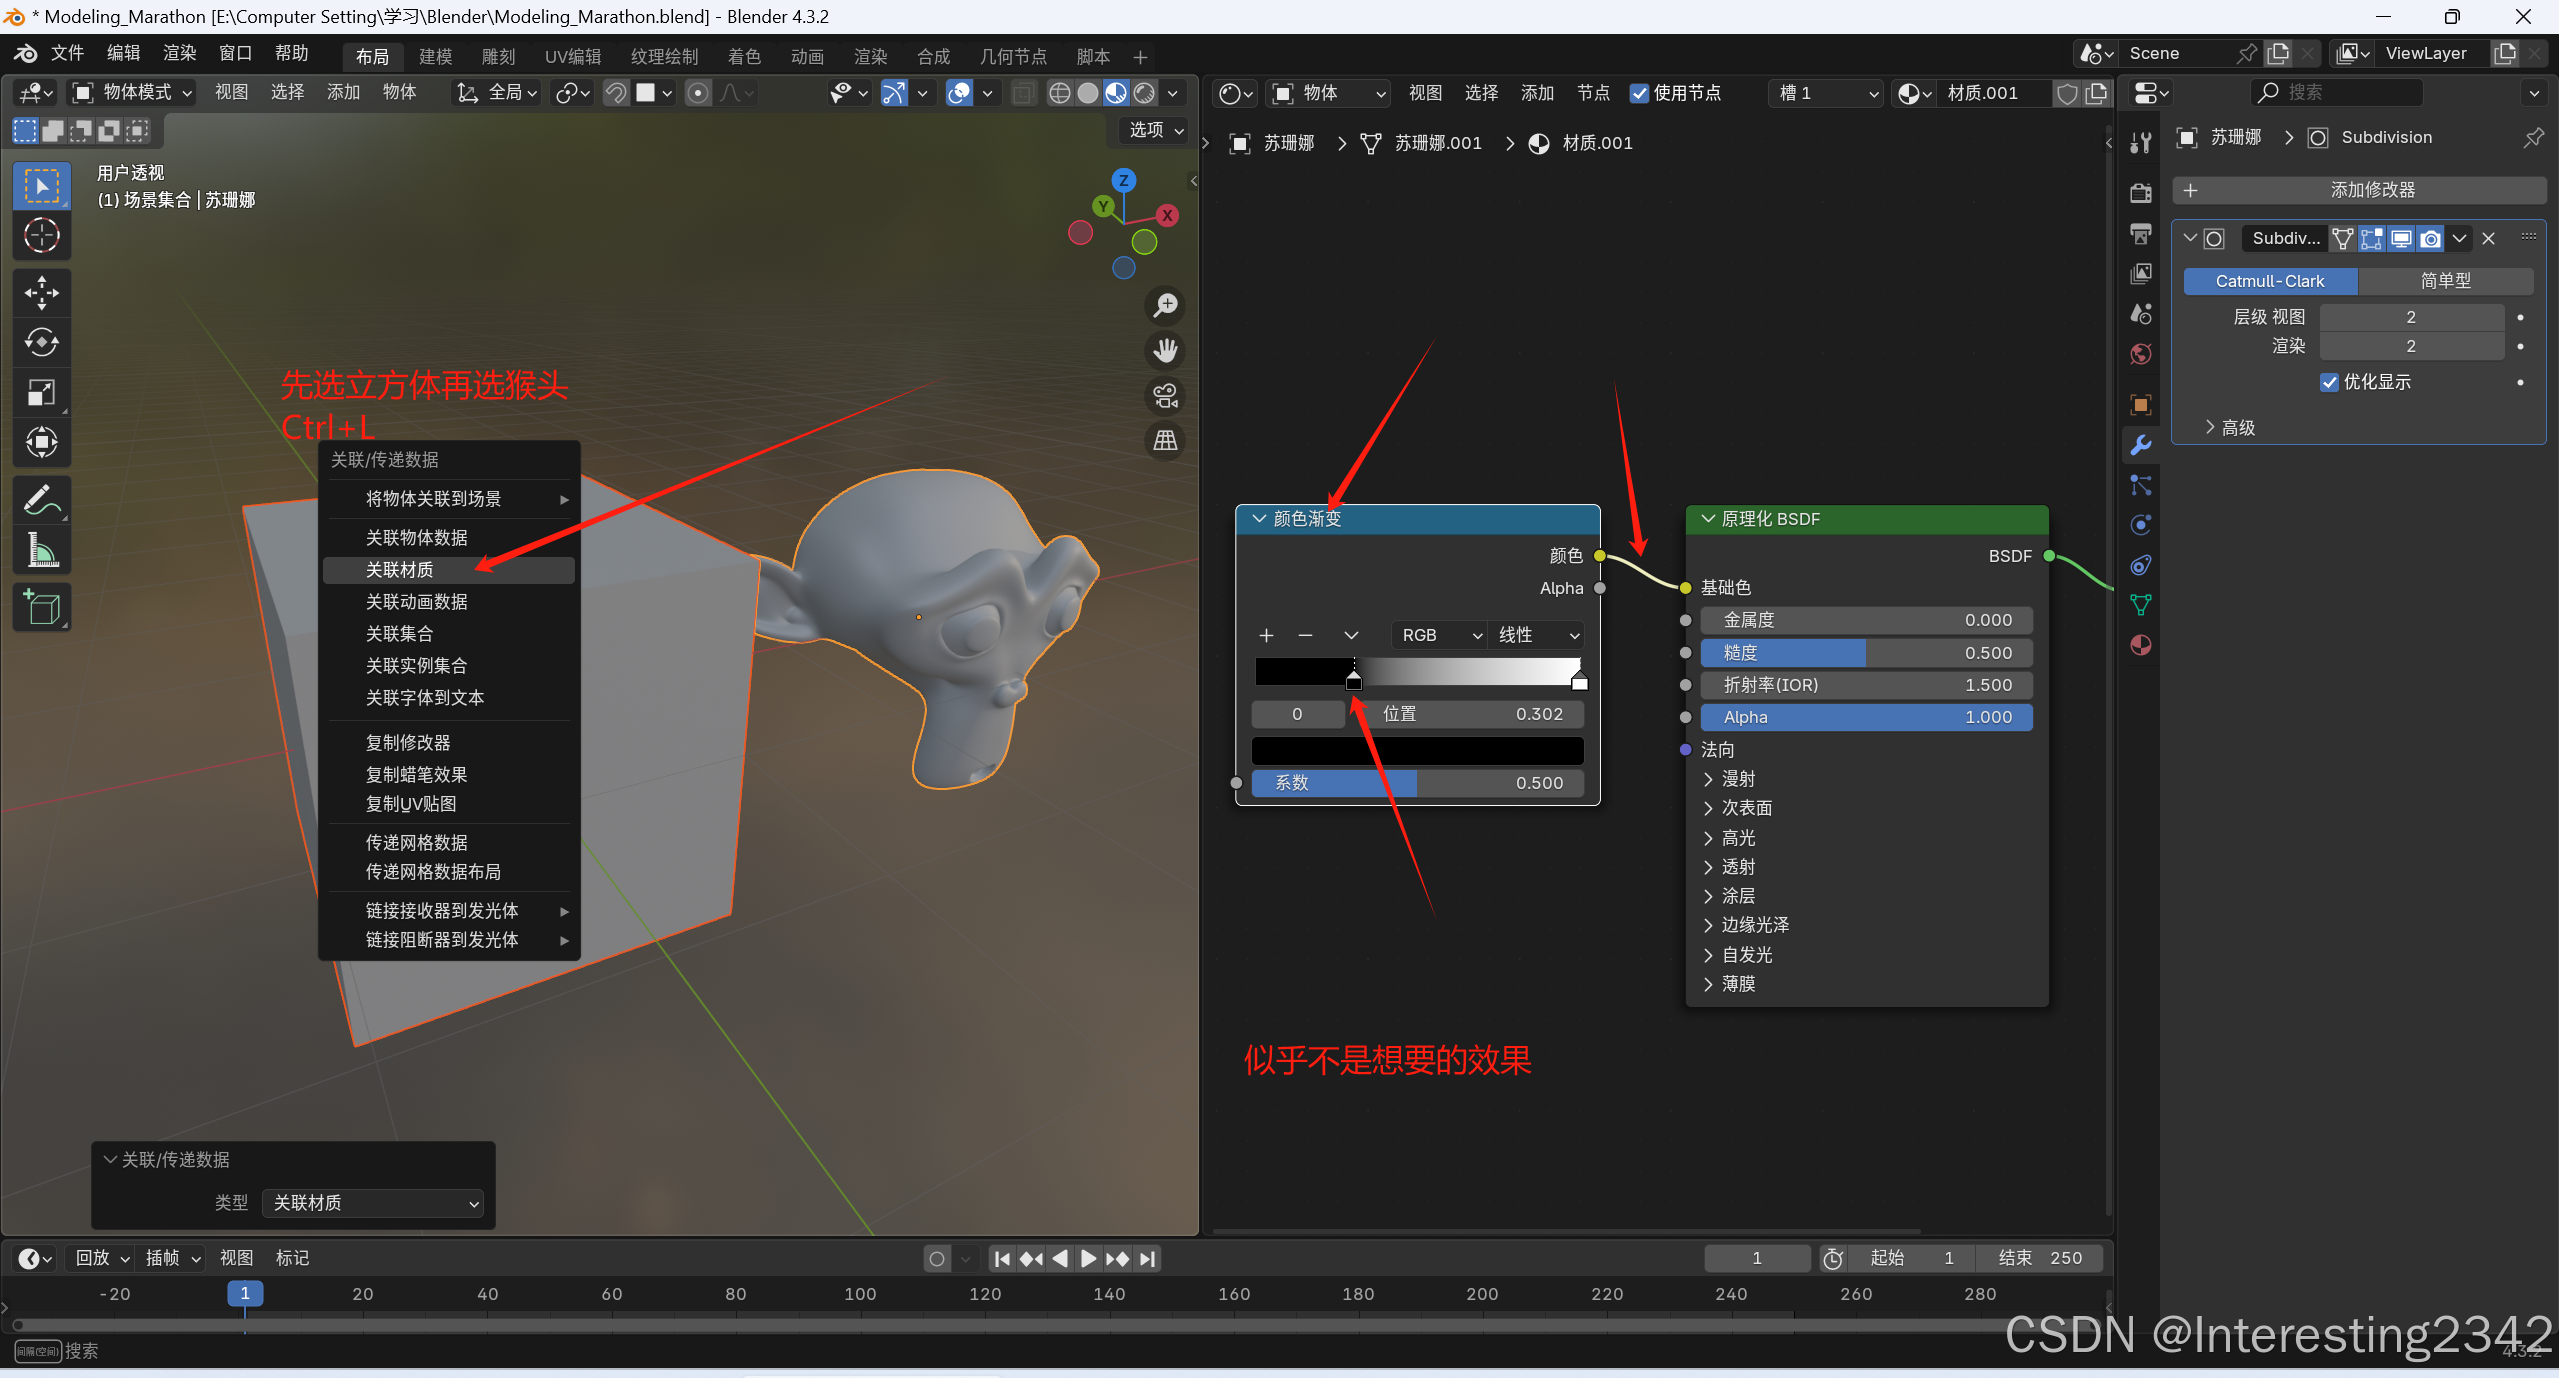Toggle camera view icon in viewport

point(1165,396)
